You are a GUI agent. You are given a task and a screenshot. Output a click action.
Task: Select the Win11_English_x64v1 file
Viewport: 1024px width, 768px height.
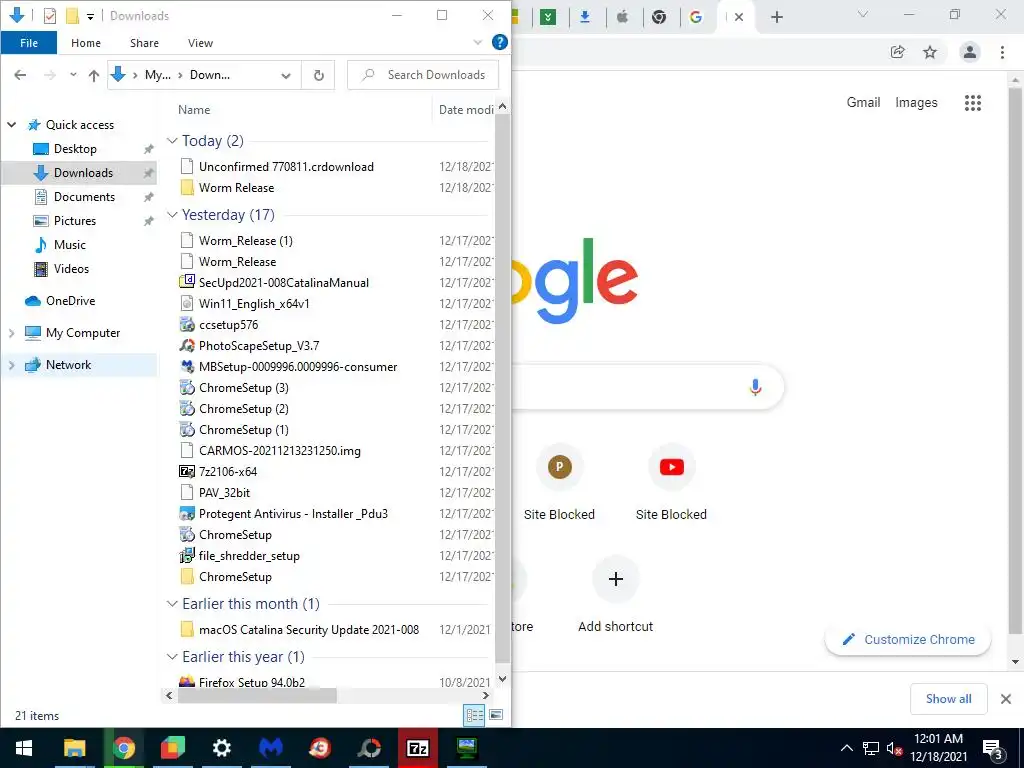tap(254, 304)
